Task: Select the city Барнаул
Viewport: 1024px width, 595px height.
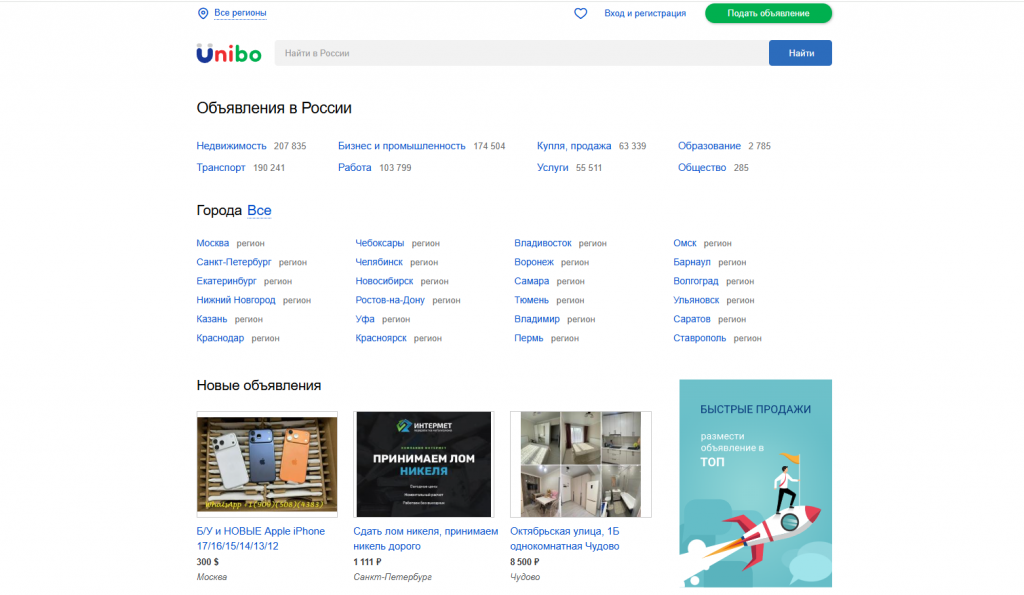Action: pos(692,262)
